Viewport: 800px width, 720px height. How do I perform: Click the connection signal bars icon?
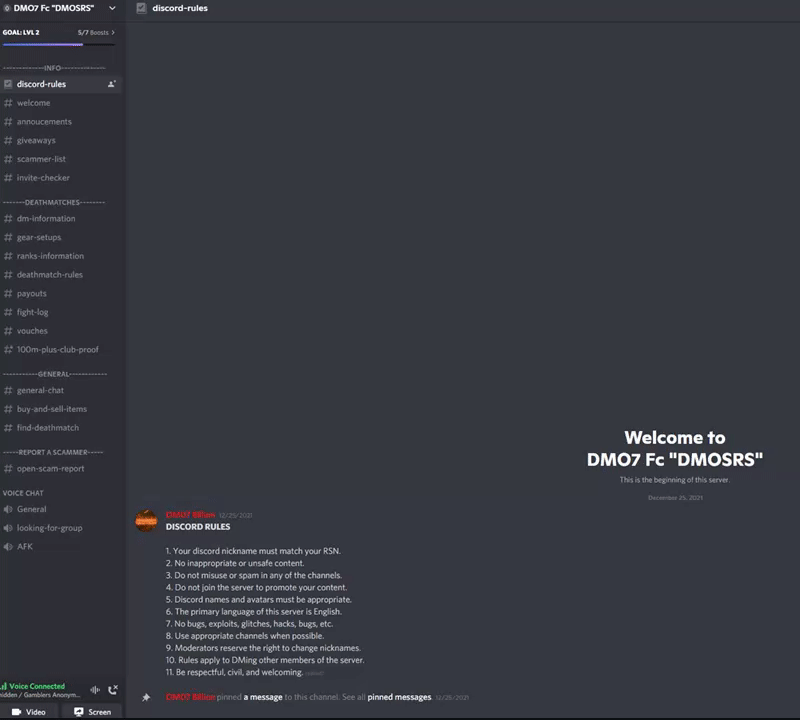tap(4, 686)
